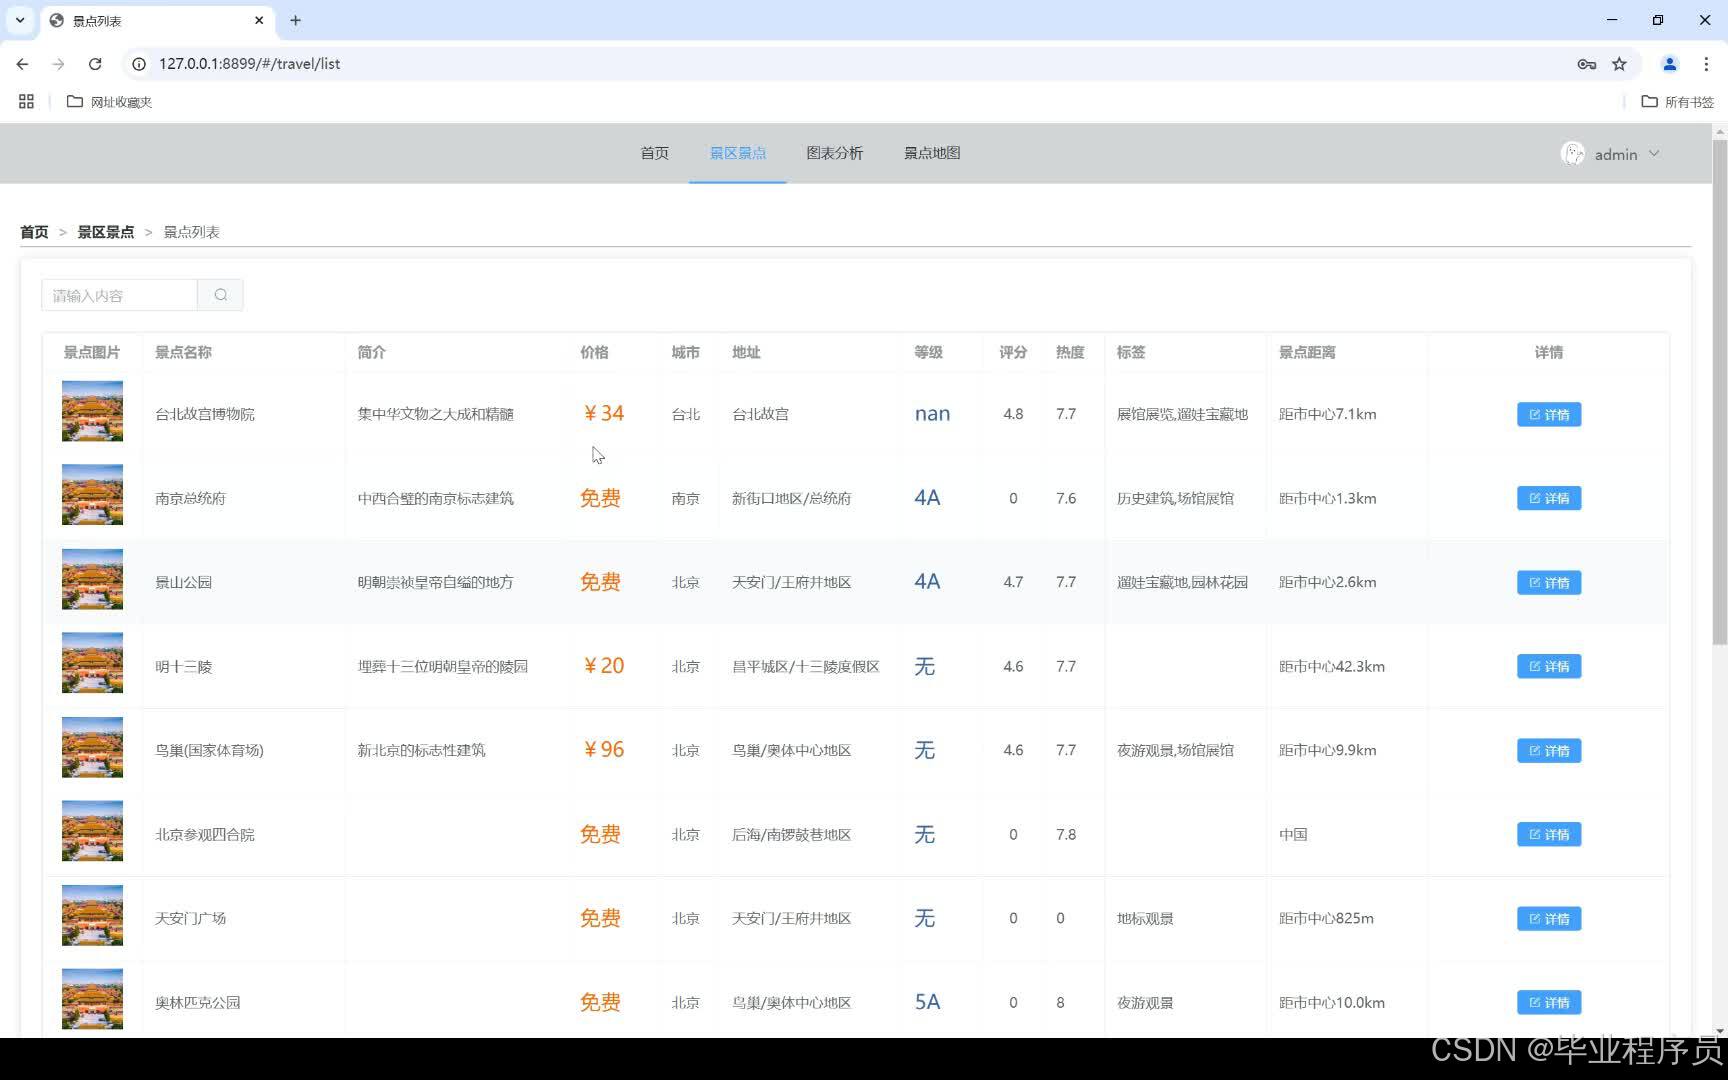Open the saved passwords key icon

coord(1587,64)
